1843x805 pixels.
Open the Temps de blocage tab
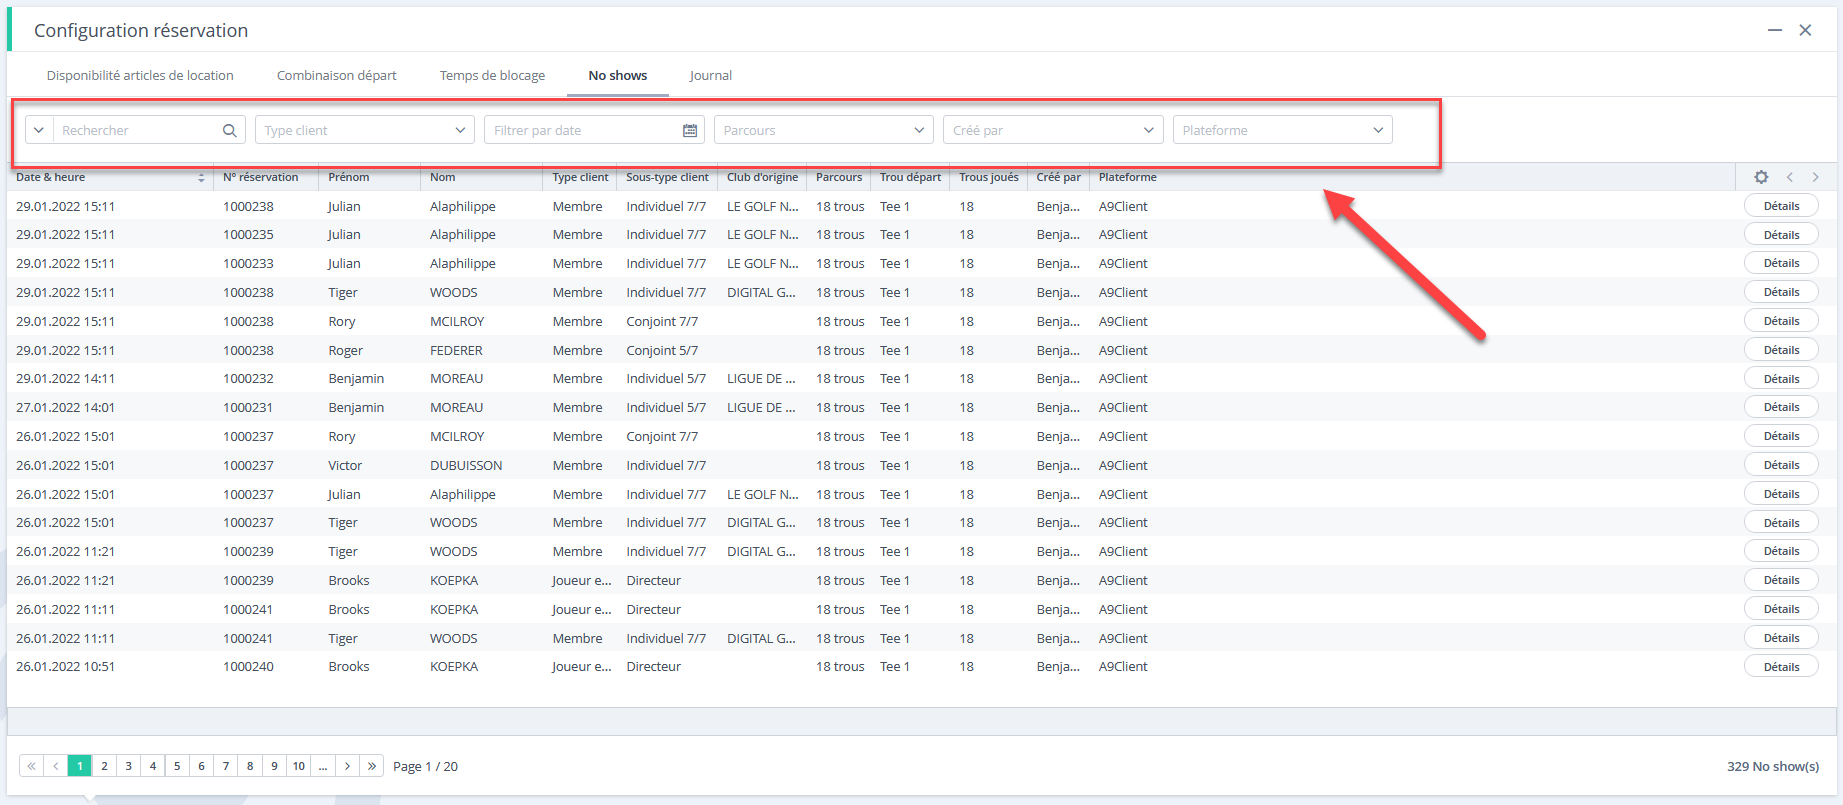coord(492,75)
